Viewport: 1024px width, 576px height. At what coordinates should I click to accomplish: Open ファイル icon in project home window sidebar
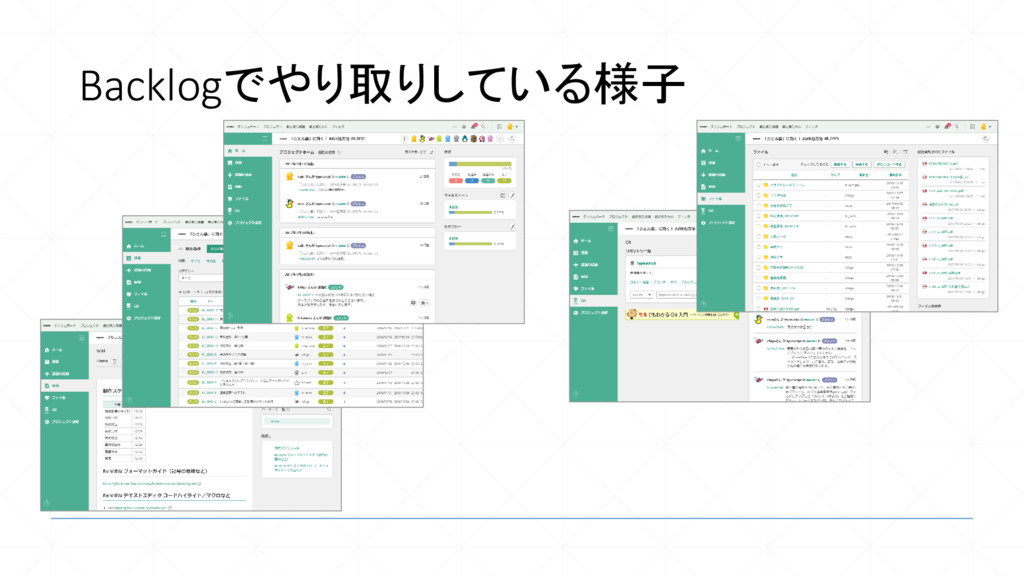tap(230, 199)
